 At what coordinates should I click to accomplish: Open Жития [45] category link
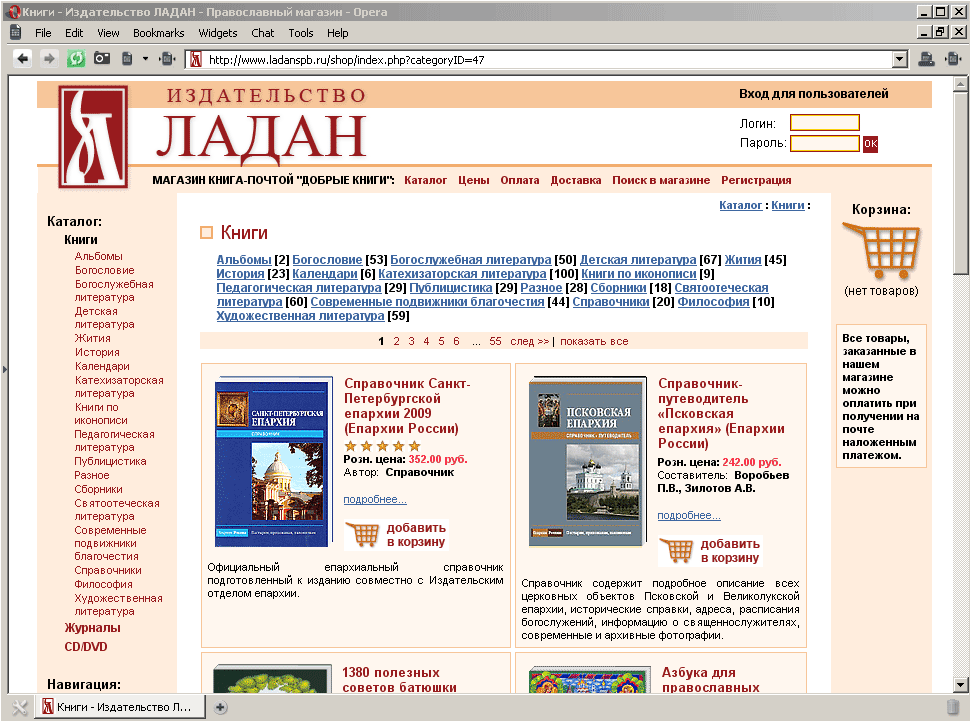click(742, 260)
